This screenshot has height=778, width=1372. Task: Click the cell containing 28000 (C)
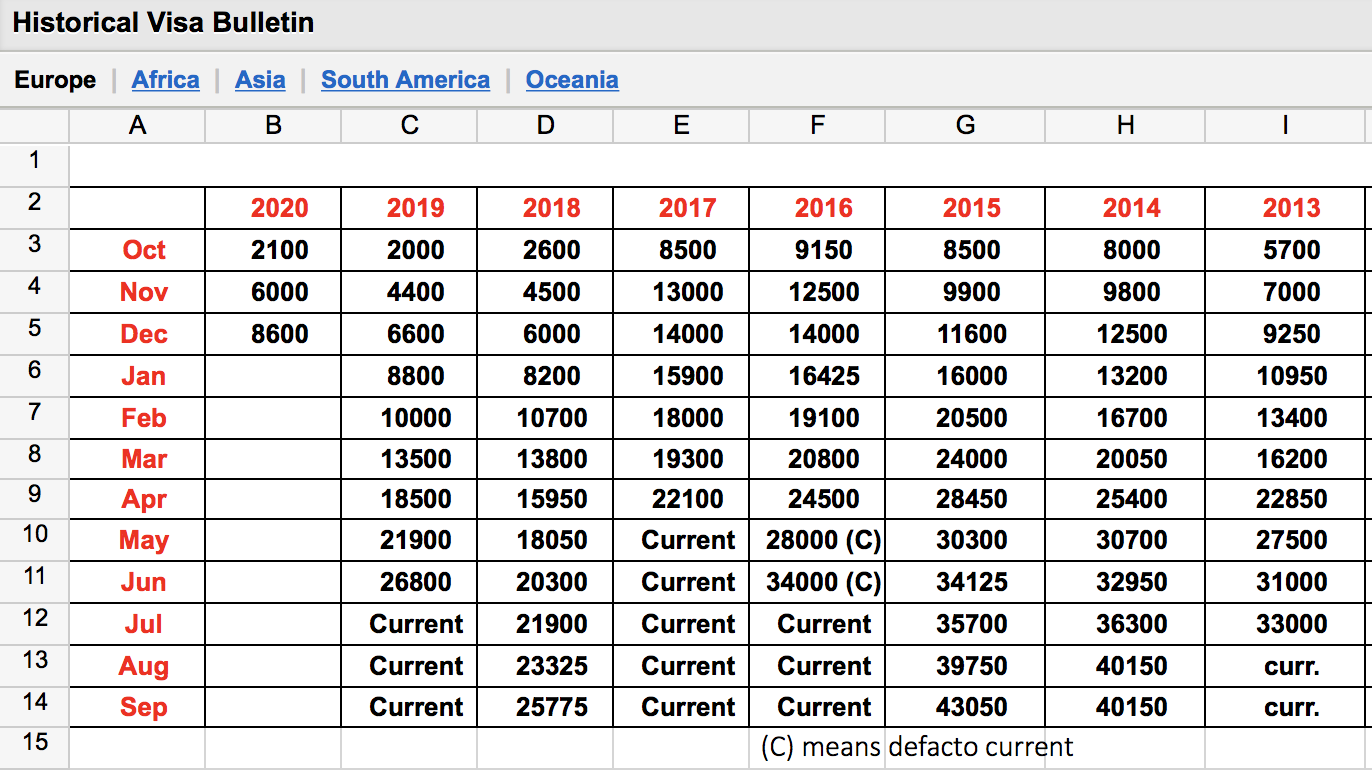point(817,540)
